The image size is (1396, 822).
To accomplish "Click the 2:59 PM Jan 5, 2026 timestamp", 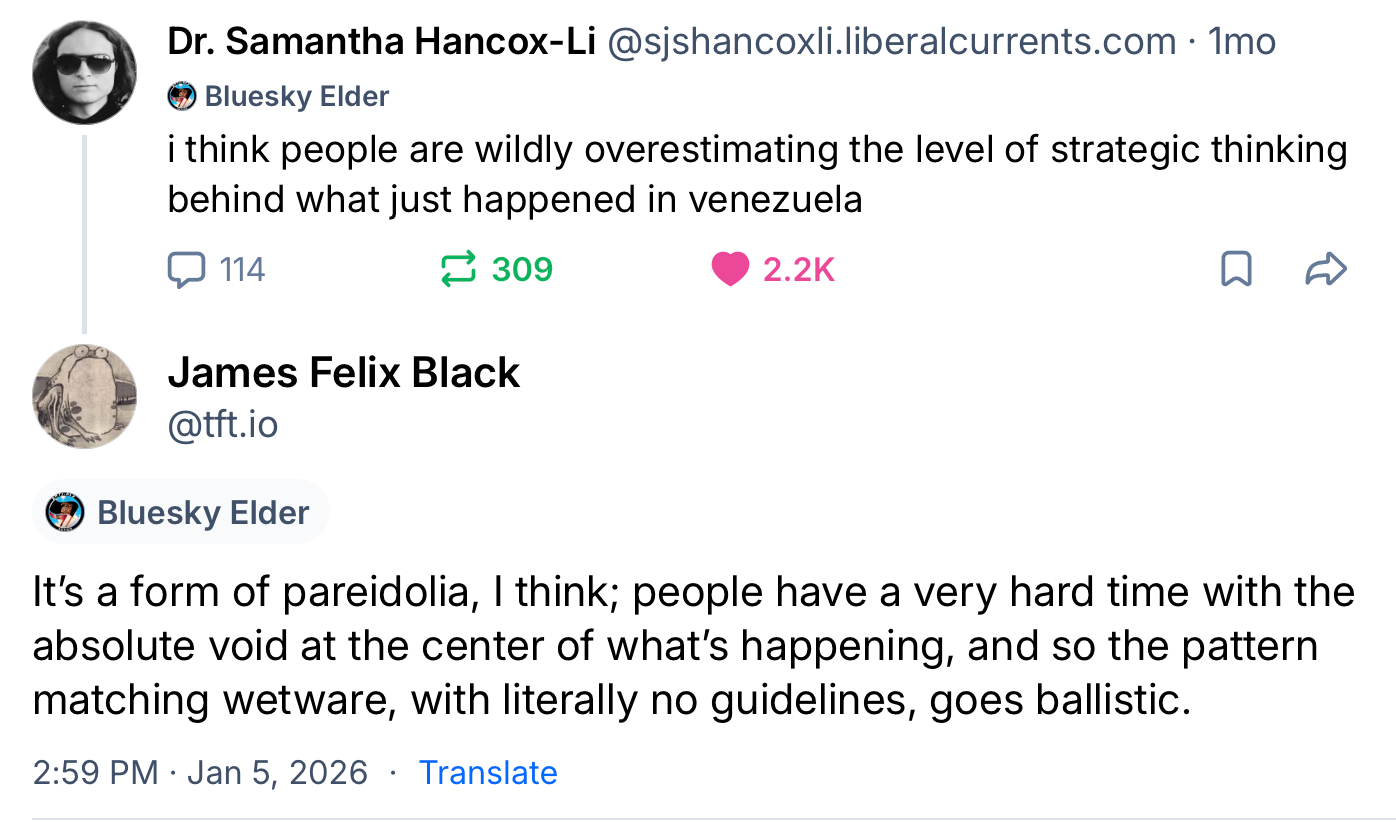I will pyautogui.click(x=200, y=772).
